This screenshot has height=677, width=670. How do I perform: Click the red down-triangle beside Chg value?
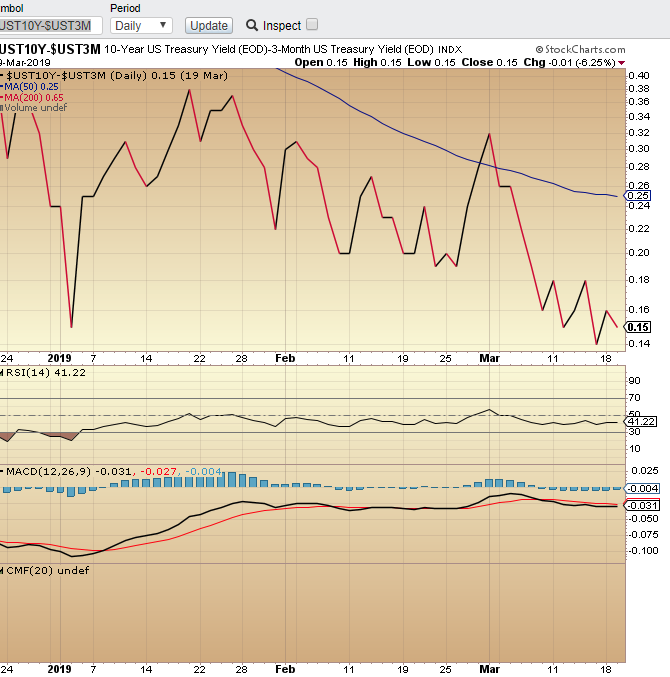pos(621,63)
